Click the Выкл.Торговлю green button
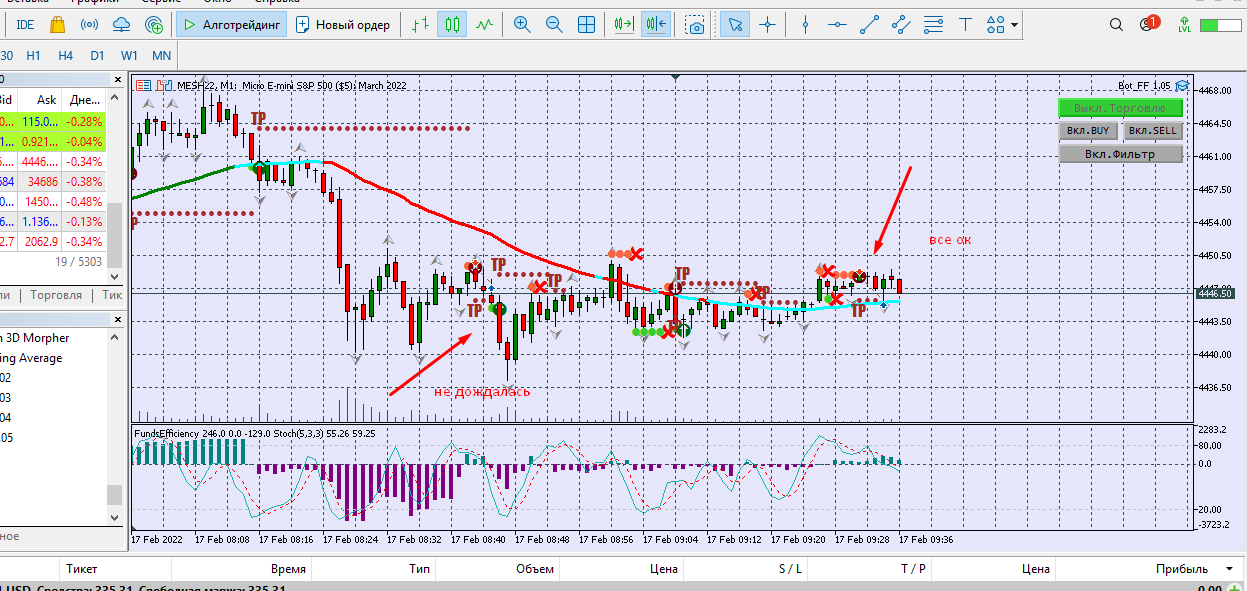The image size is (1247, 591). (1120, 108)
